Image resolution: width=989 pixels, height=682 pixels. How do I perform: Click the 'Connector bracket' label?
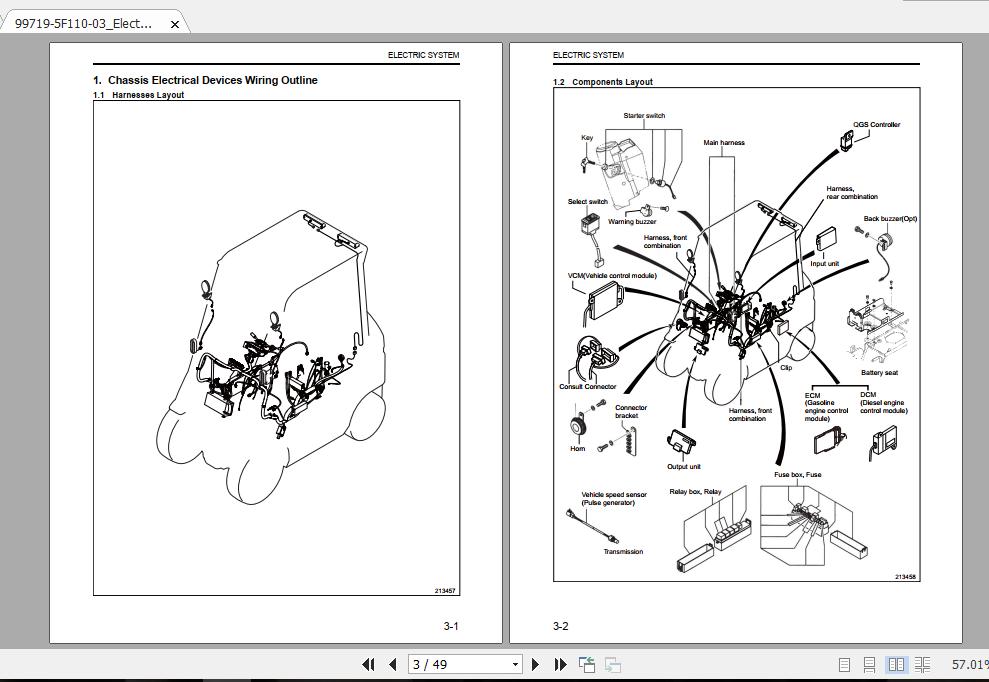point(631,411)
